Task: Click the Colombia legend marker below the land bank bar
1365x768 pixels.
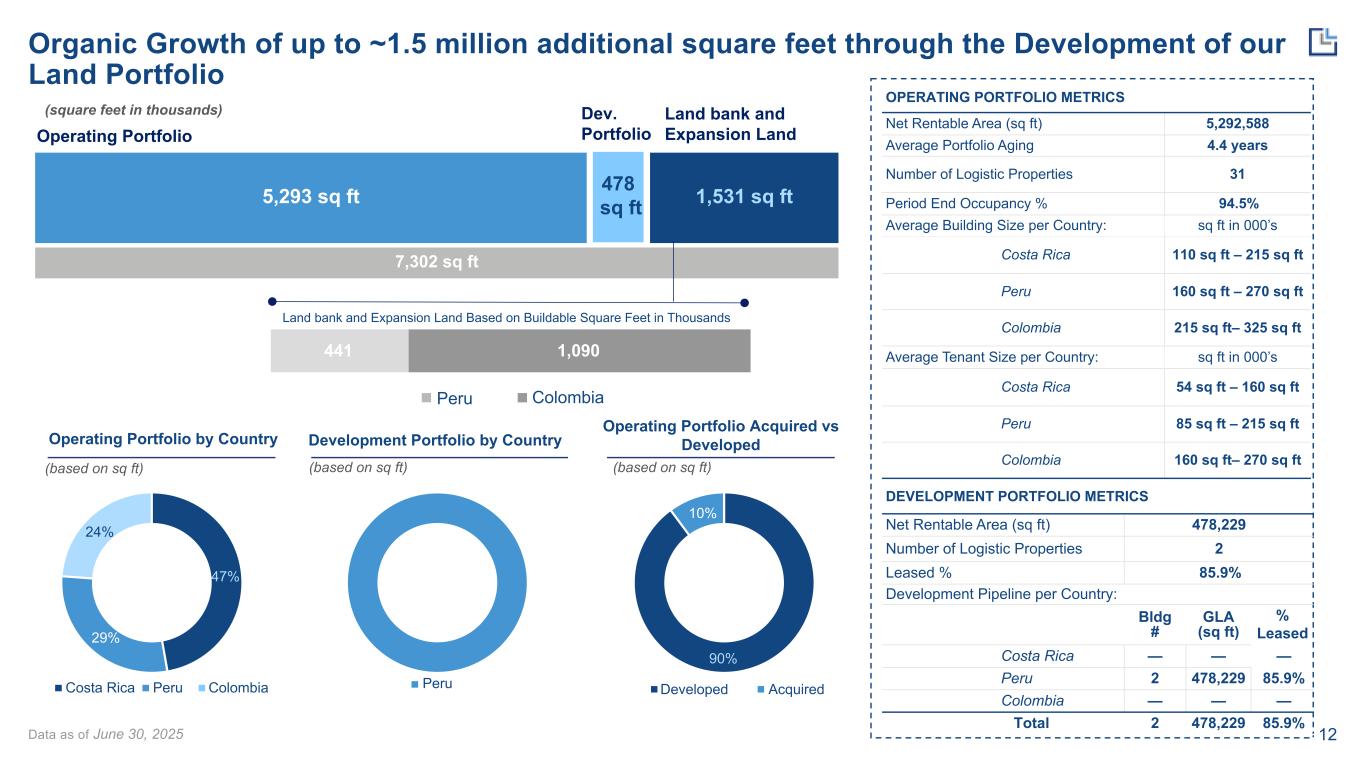Action: [x=522, y=398]
